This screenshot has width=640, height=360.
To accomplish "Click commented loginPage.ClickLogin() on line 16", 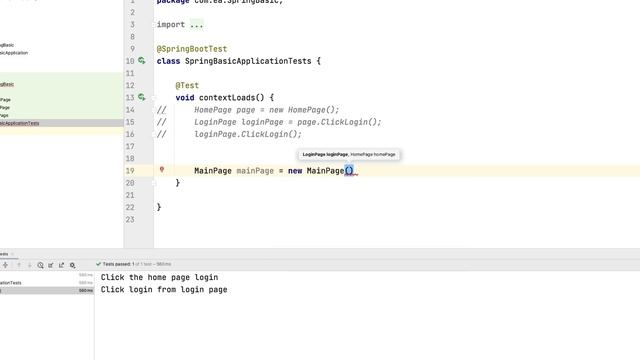I will click(248, 134).
